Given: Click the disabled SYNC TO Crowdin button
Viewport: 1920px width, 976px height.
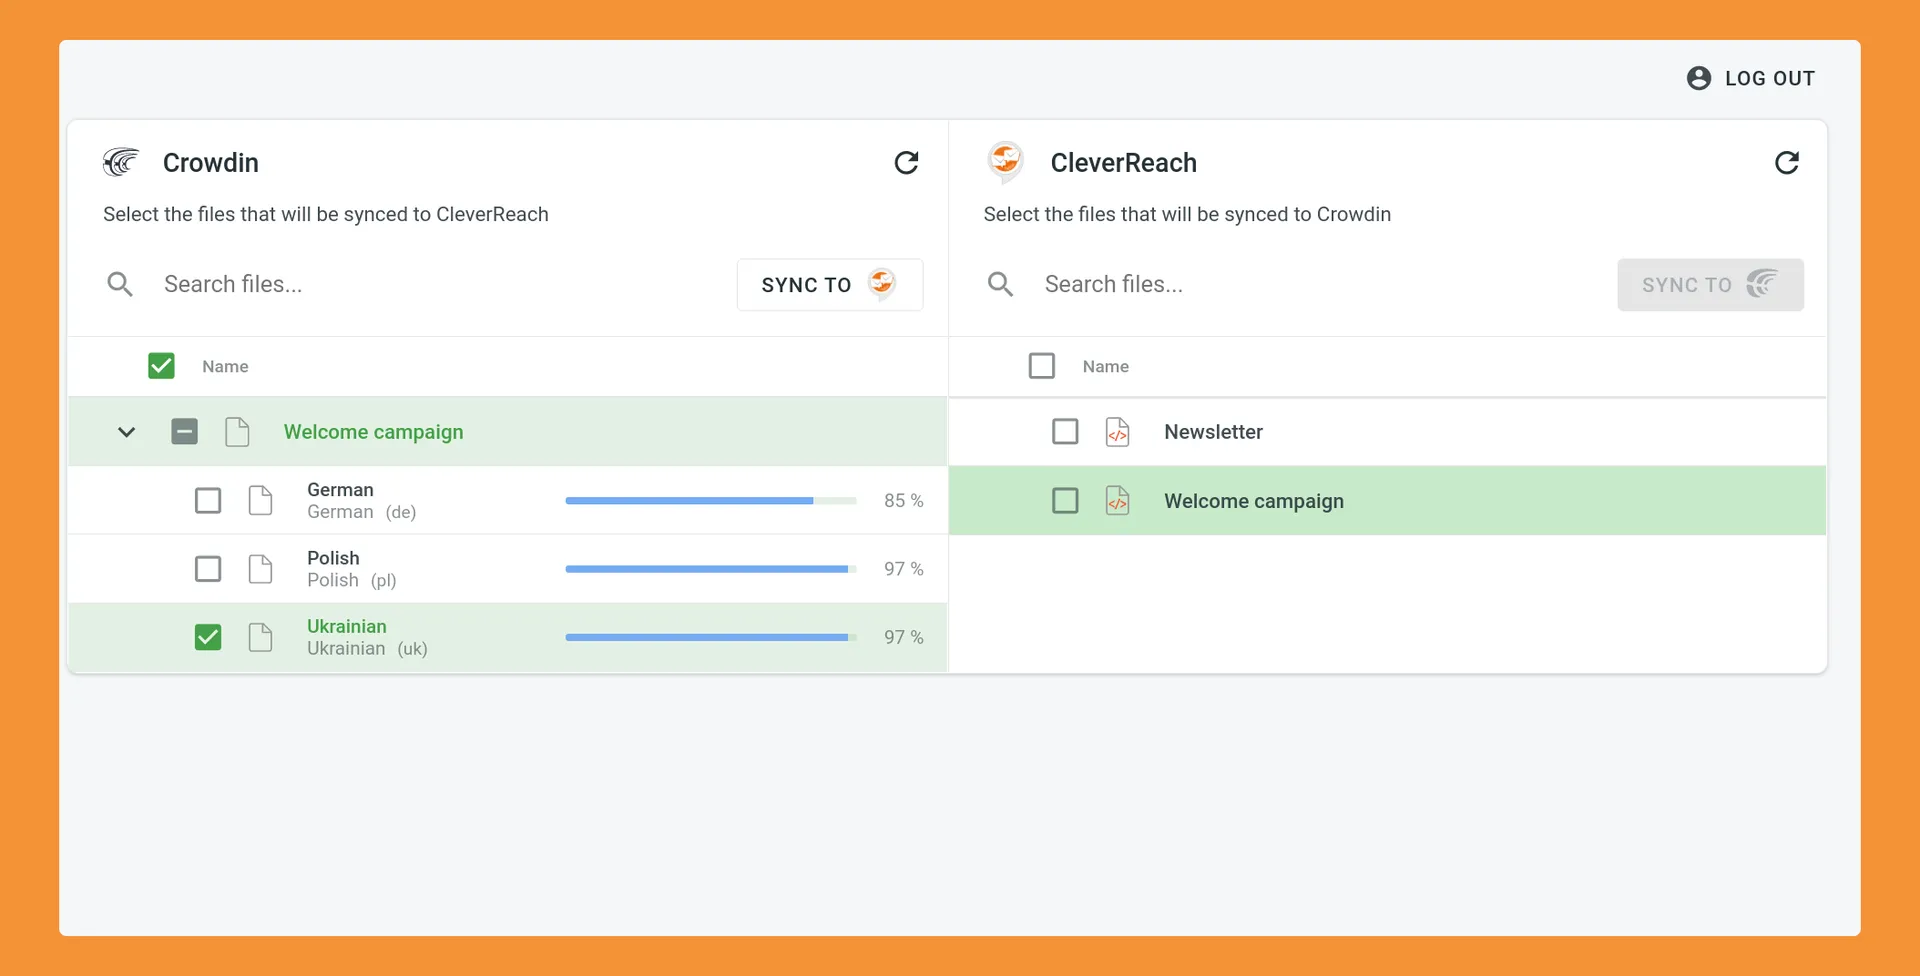Looking at the screenshot, I should [1710, 285].
